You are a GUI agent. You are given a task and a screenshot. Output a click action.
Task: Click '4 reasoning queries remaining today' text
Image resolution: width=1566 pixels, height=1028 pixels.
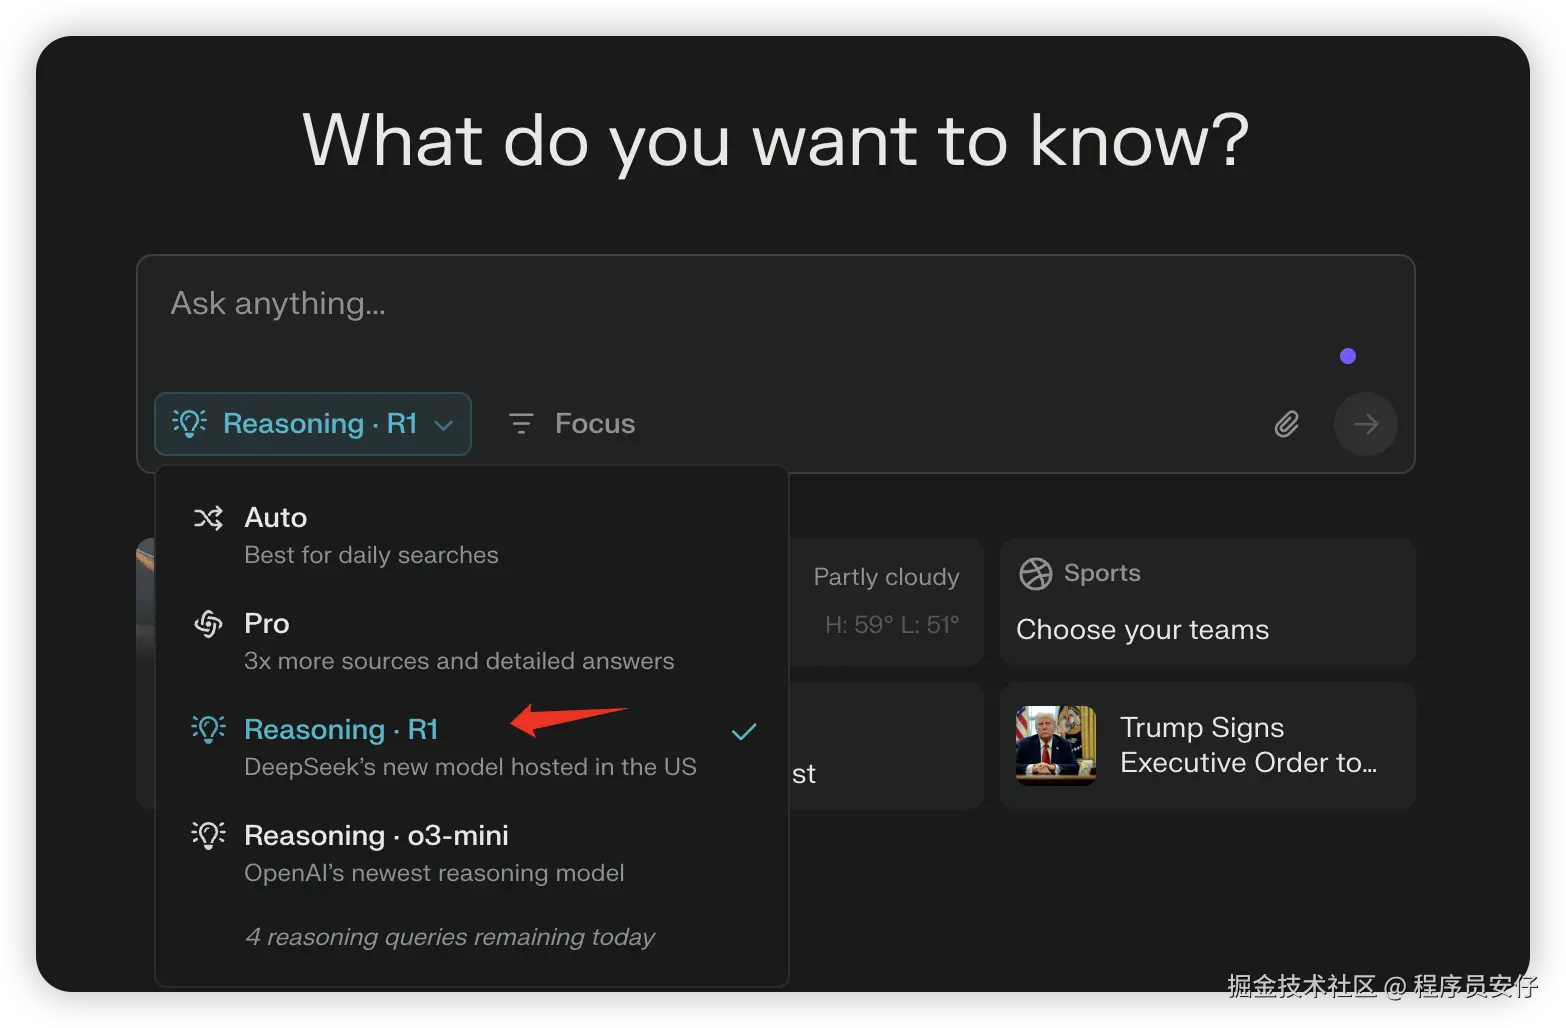[x=450, y=937]
